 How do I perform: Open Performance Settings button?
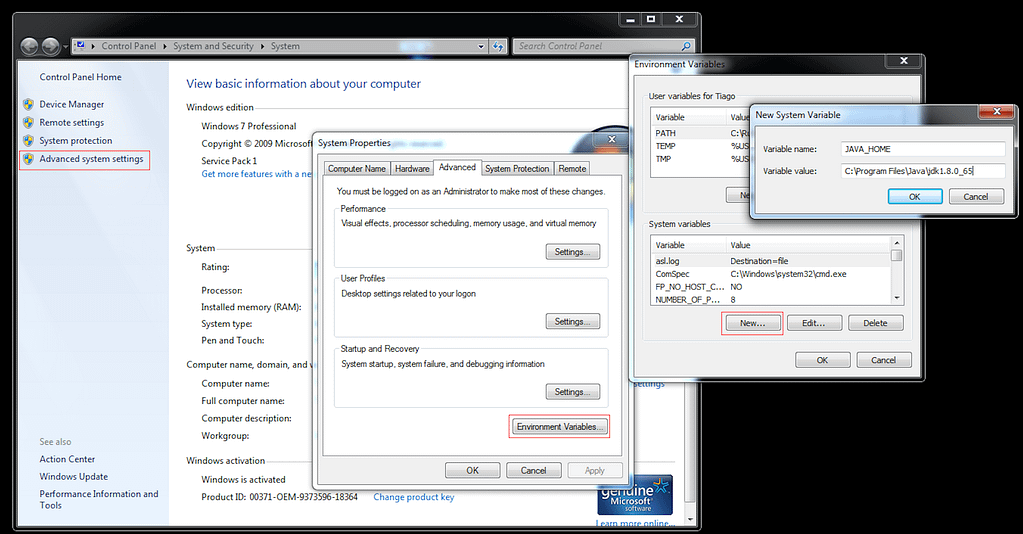tap(572, 252)
